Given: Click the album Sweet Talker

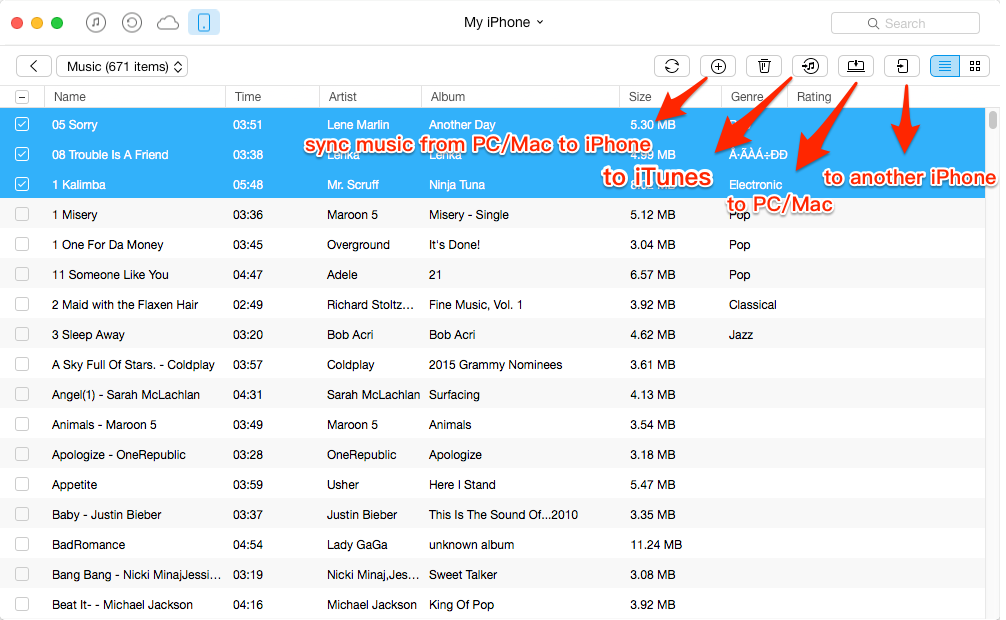Looking at the screenshot, I should pyautogui.click(x=463, y=575).
